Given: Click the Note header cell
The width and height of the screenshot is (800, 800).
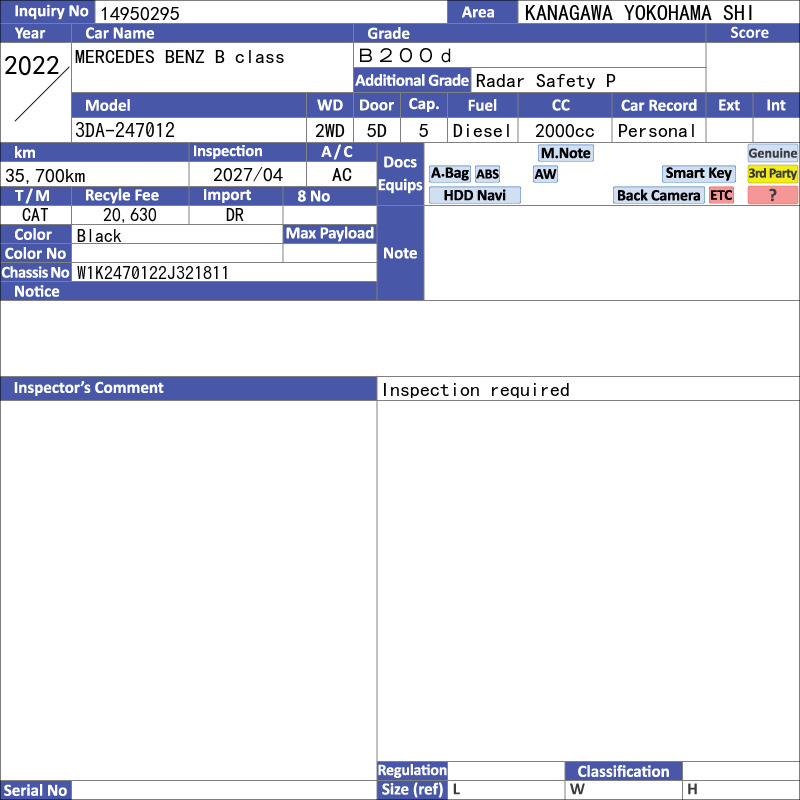Looking at the screenshot, I should coord(401,253).
